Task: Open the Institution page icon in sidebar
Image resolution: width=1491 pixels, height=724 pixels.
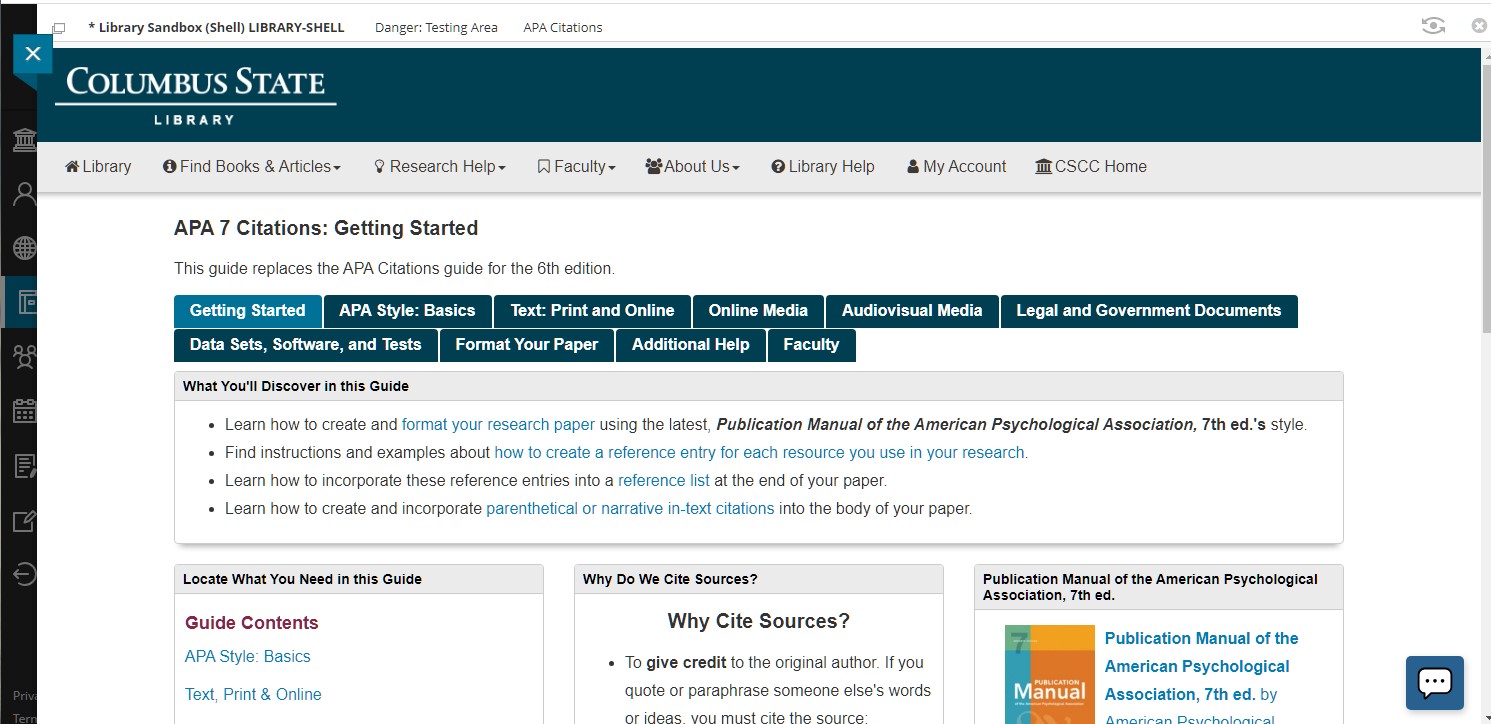Action: 24,140
